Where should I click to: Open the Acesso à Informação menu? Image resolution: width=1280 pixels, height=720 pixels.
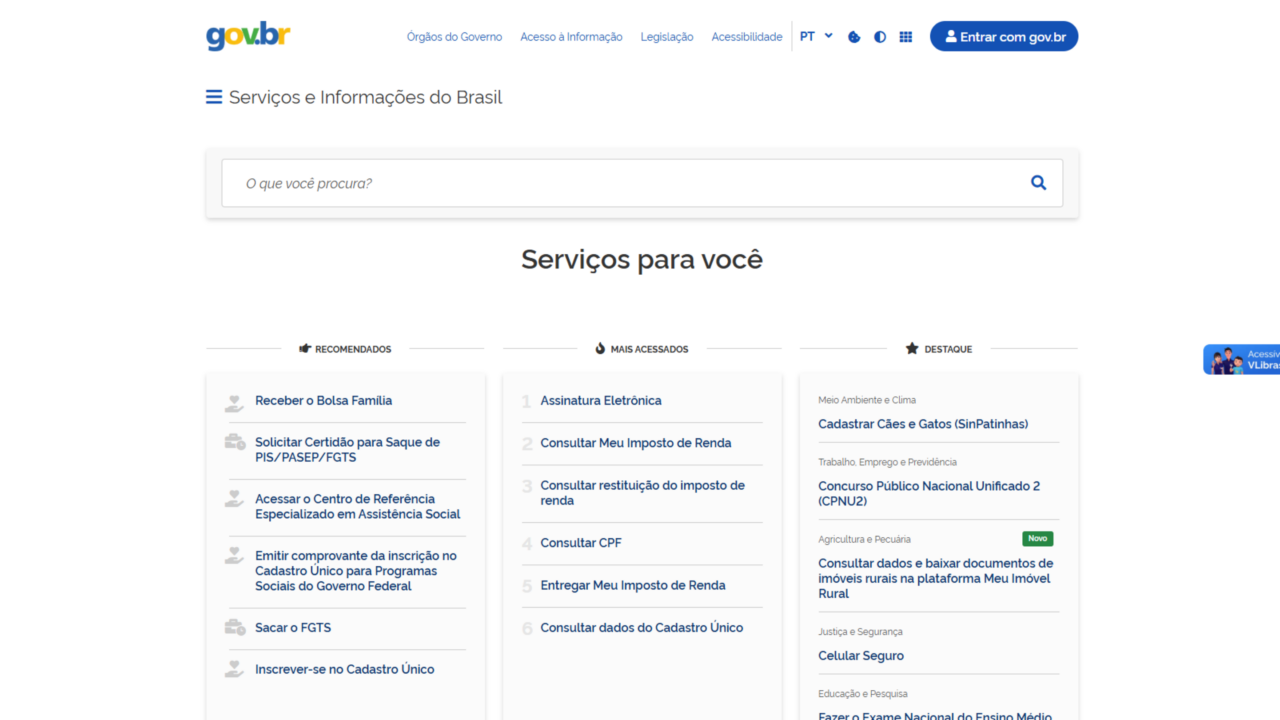(x=571, y=36)
